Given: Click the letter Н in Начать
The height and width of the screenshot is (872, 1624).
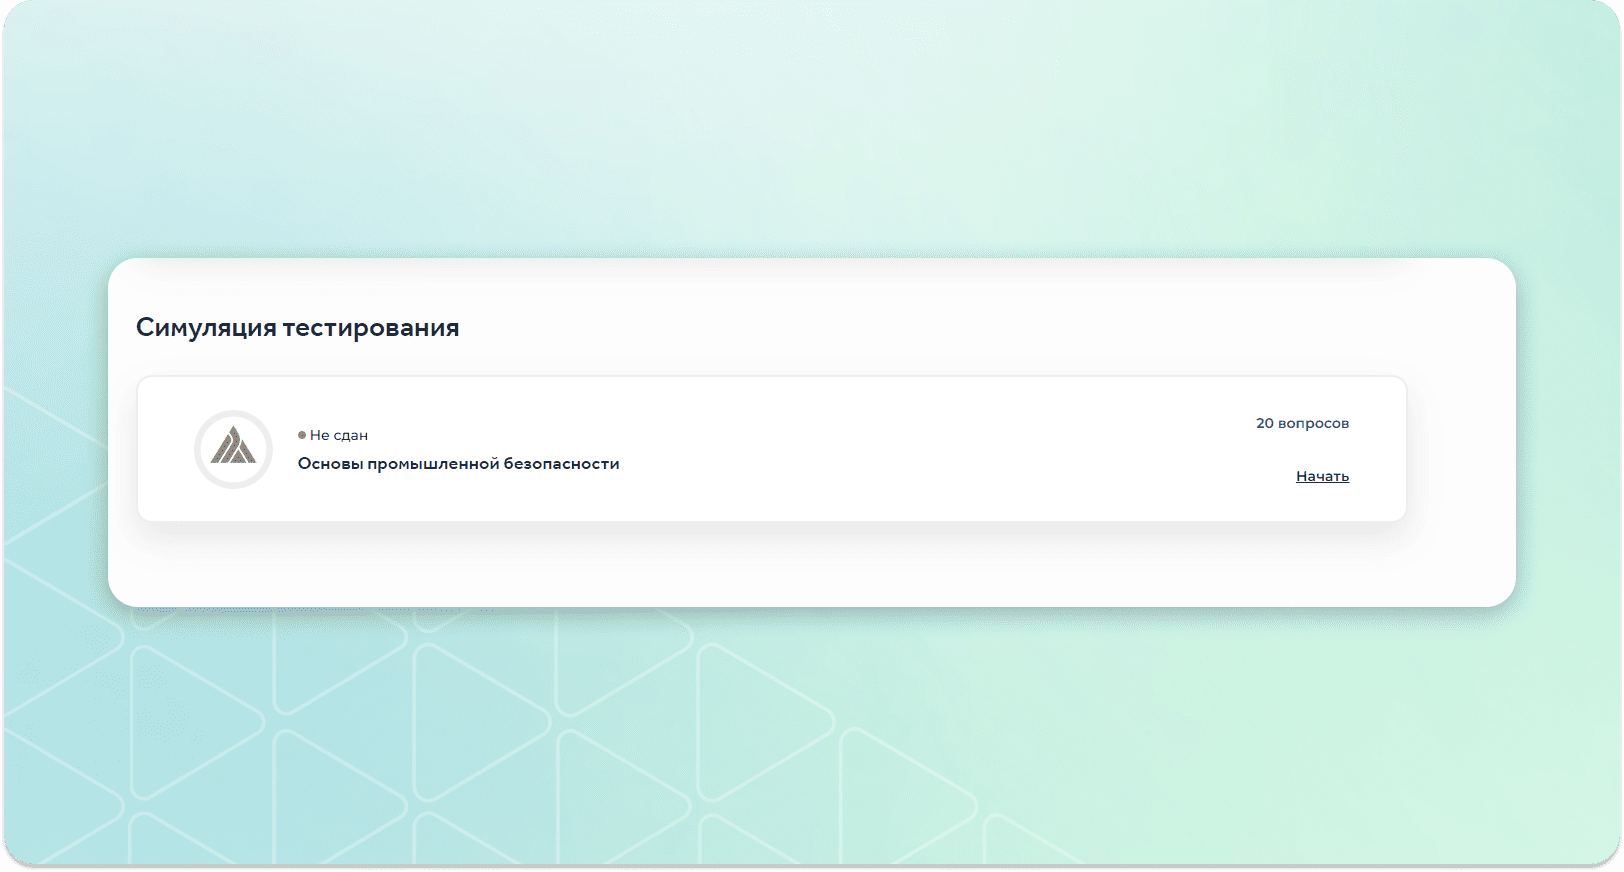Looking at the screenshot, I should click(1301, 476).
